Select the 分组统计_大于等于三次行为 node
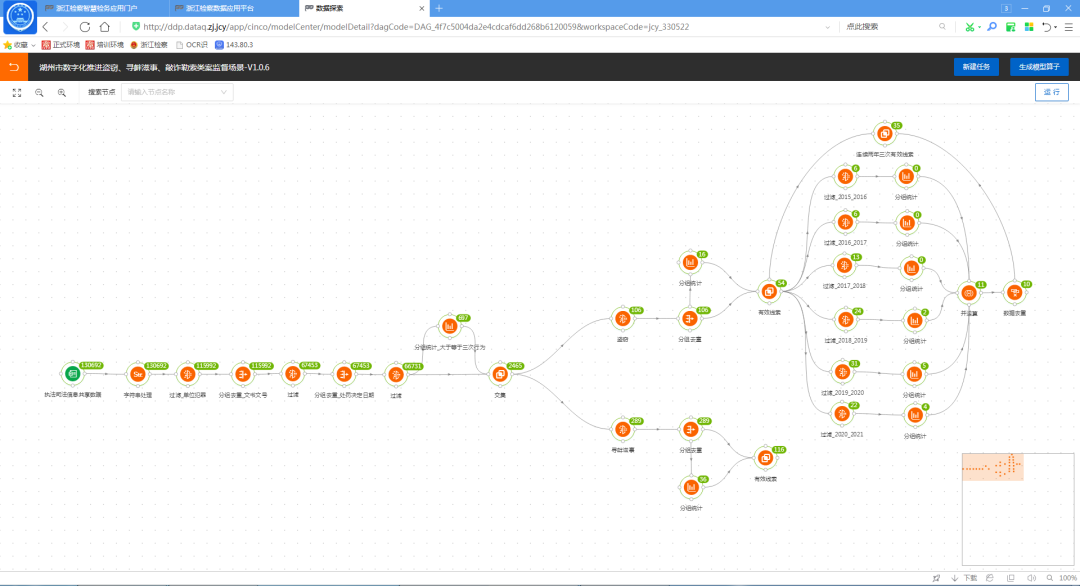Image resolution: width=1080 pixels, height=586 pixels. click(449, 326)
